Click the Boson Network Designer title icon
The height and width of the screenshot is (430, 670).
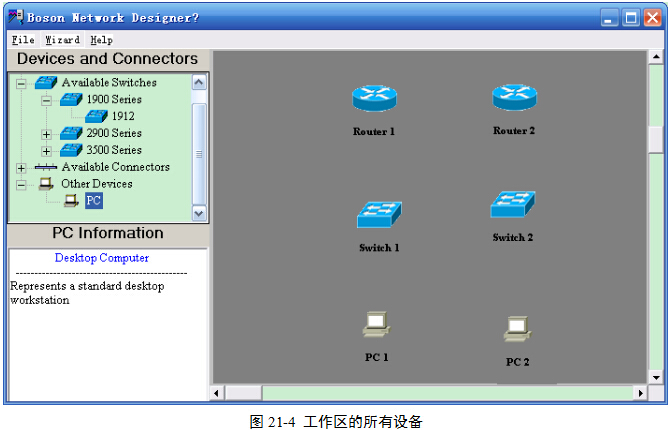click(16, 18)
